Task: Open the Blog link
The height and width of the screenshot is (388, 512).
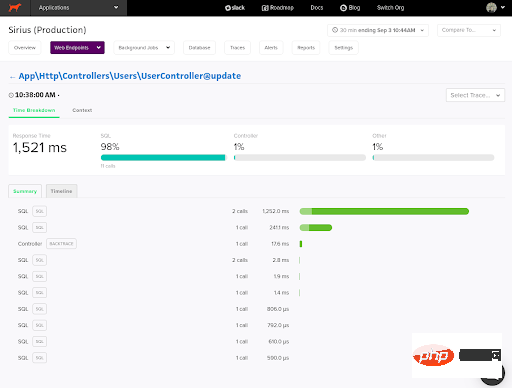Action: pyautogui.click(x=350, y=8)
